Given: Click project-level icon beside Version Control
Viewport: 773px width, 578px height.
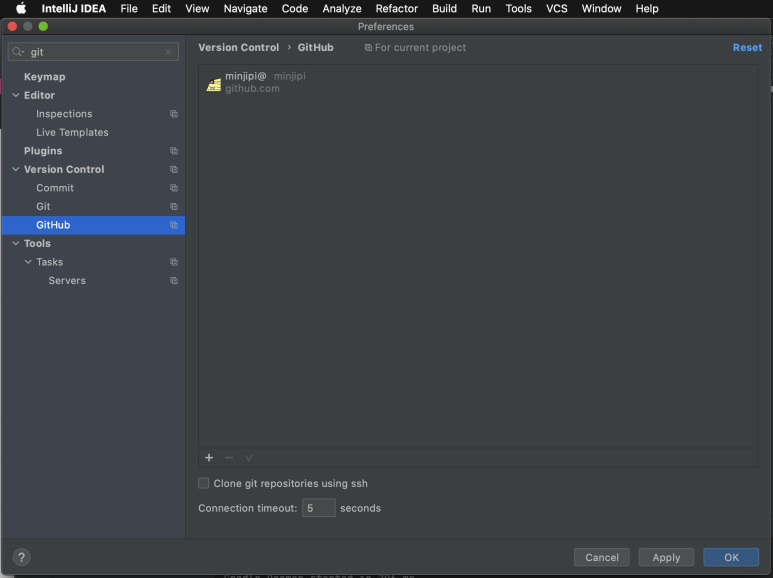Looking at the screenshot, I should click(x=174, y=170).
